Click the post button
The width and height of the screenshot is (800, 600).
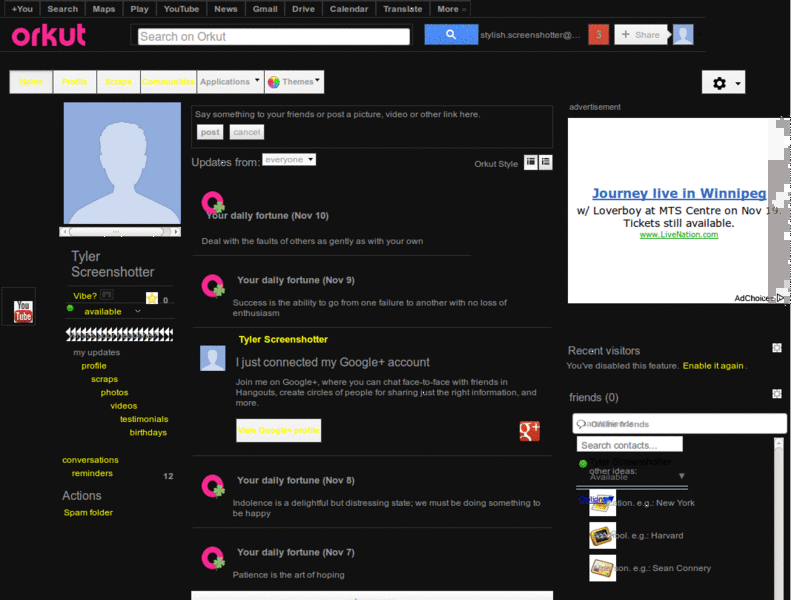click(210, 132)
